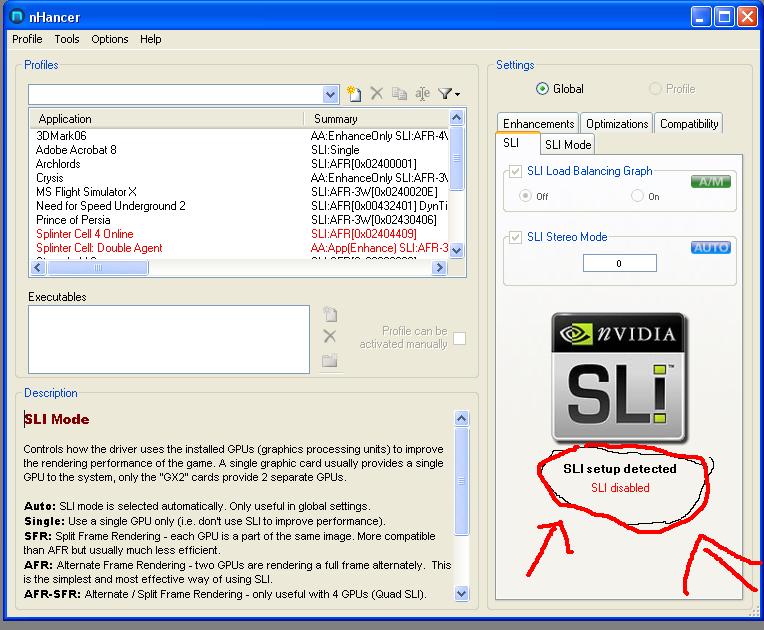Screen dimensions: 764x630
Task: Switch to the Enhancements tab
Action: point(538,124)
